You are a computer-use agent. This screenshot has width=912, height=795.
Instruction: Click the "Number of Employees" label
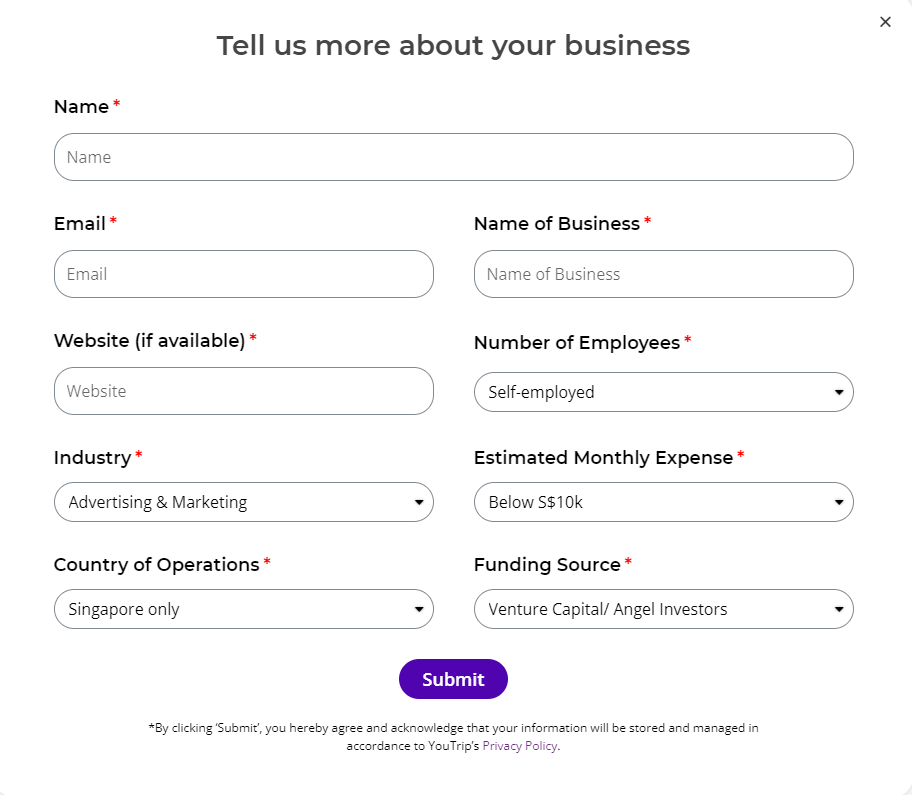[x=577, y=342]
